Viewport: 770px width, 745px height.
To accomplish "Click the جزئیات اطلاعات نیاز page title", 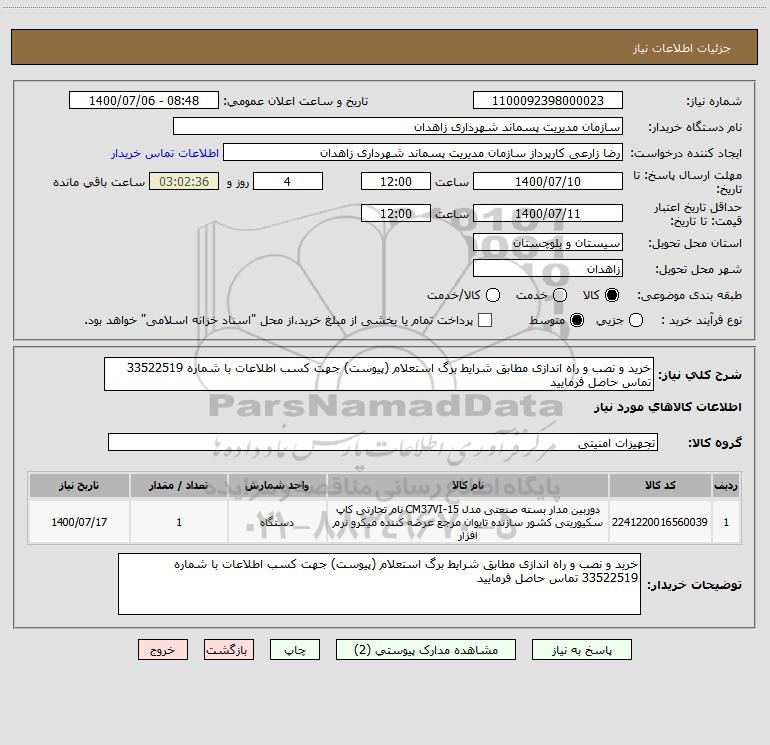I will [682, 48].
